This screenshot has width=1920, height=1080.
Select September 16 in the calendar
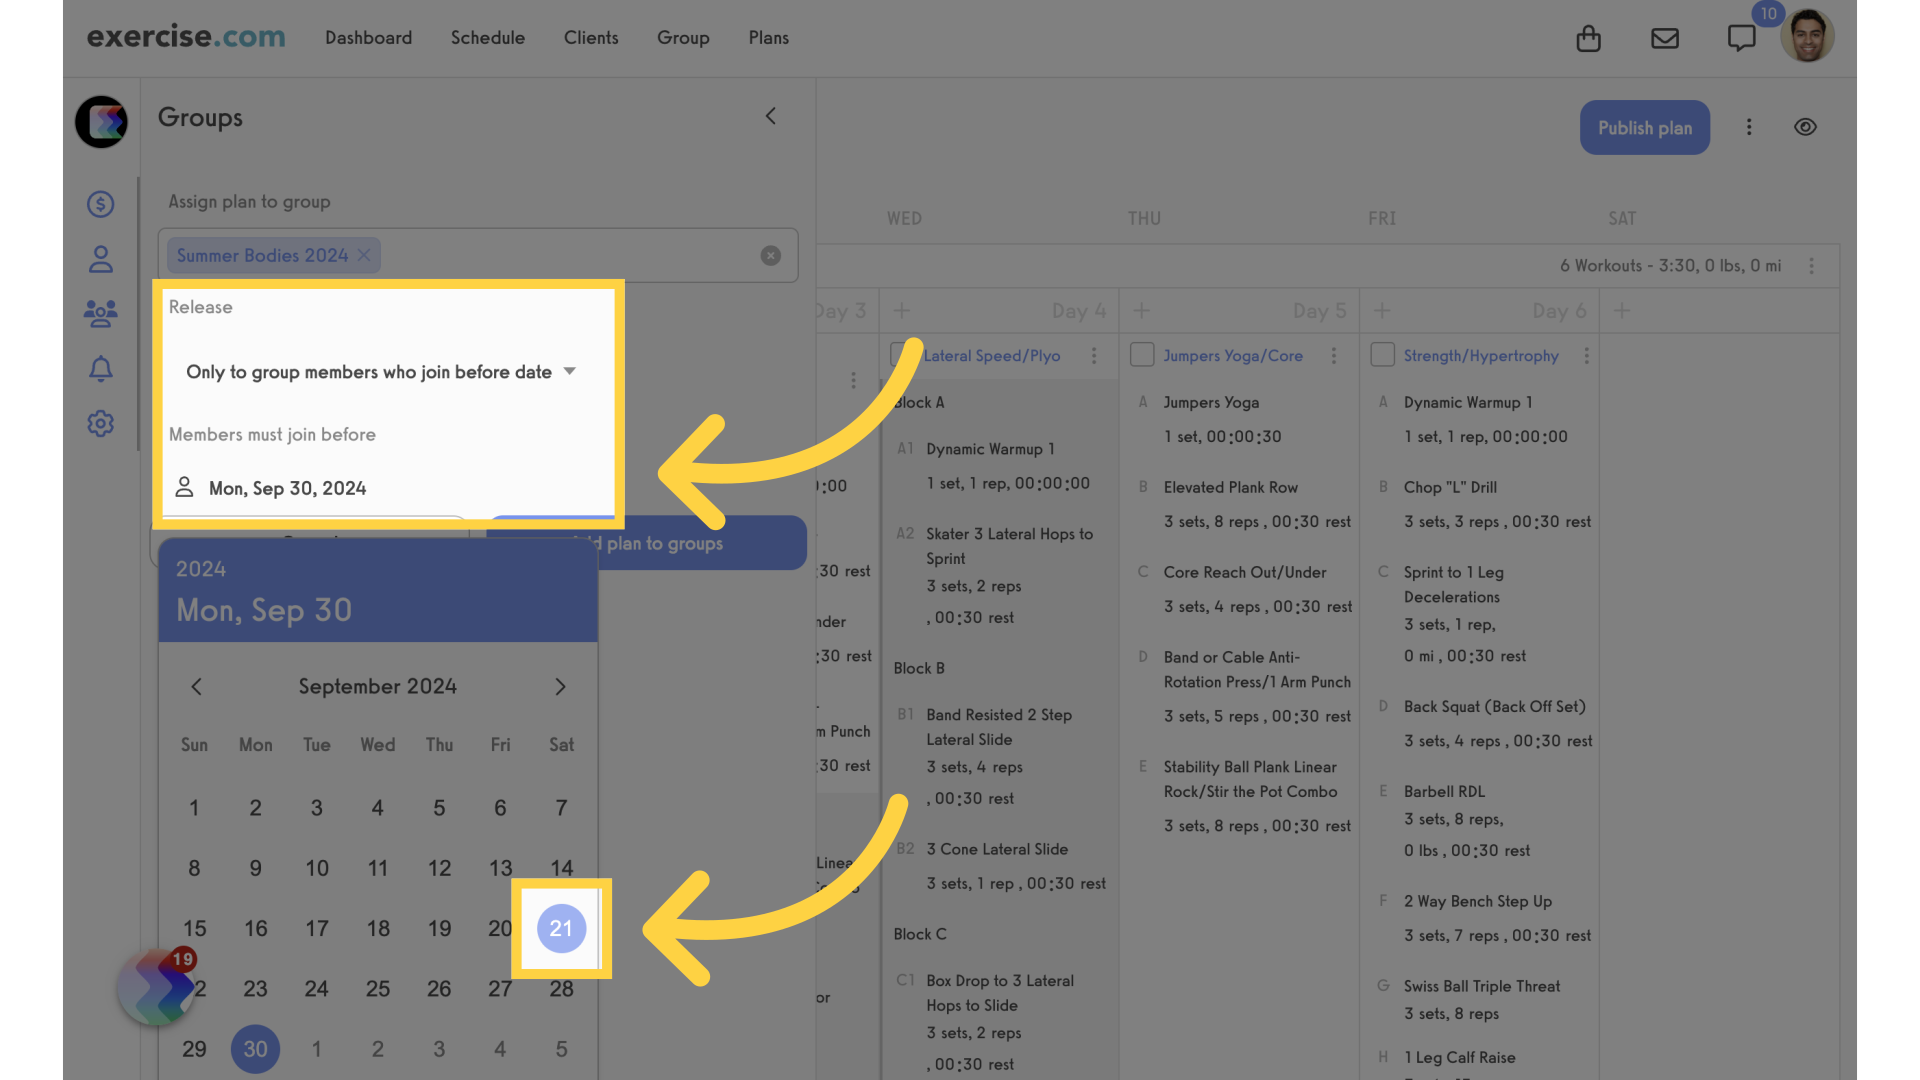tap(255, 928)
